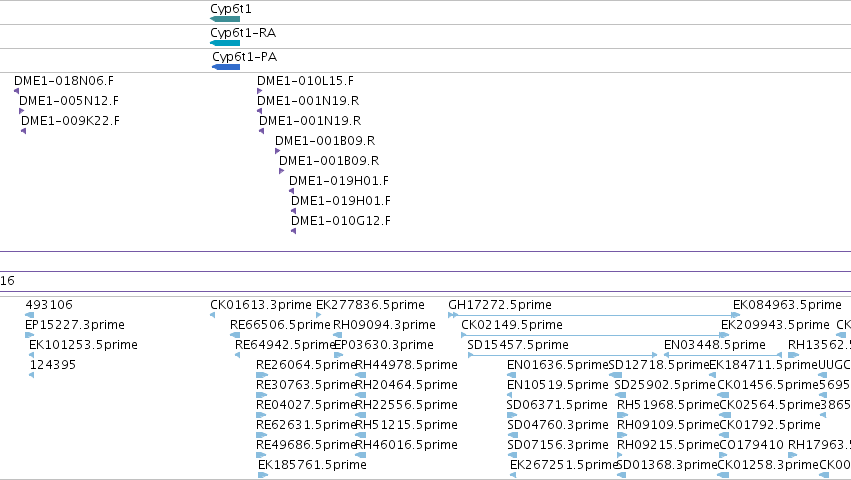The height and width of the screenshot is (480, 851).
Task: Pick CK02564.5prime label
Action: pos(770,406)
